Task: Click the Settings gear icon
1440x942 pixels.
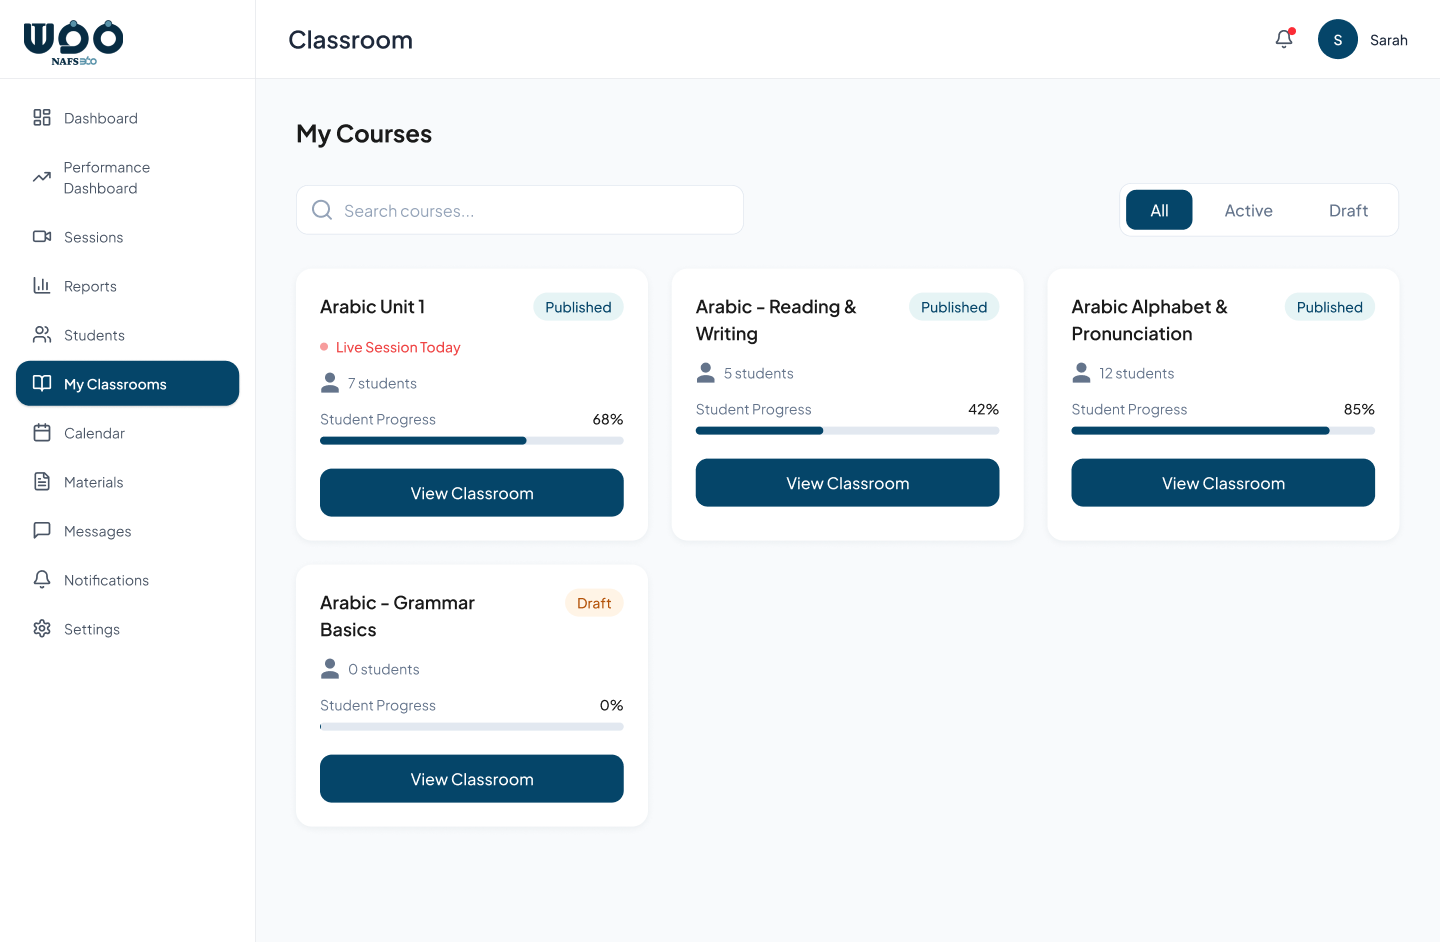Action: (x=41, y=628)
